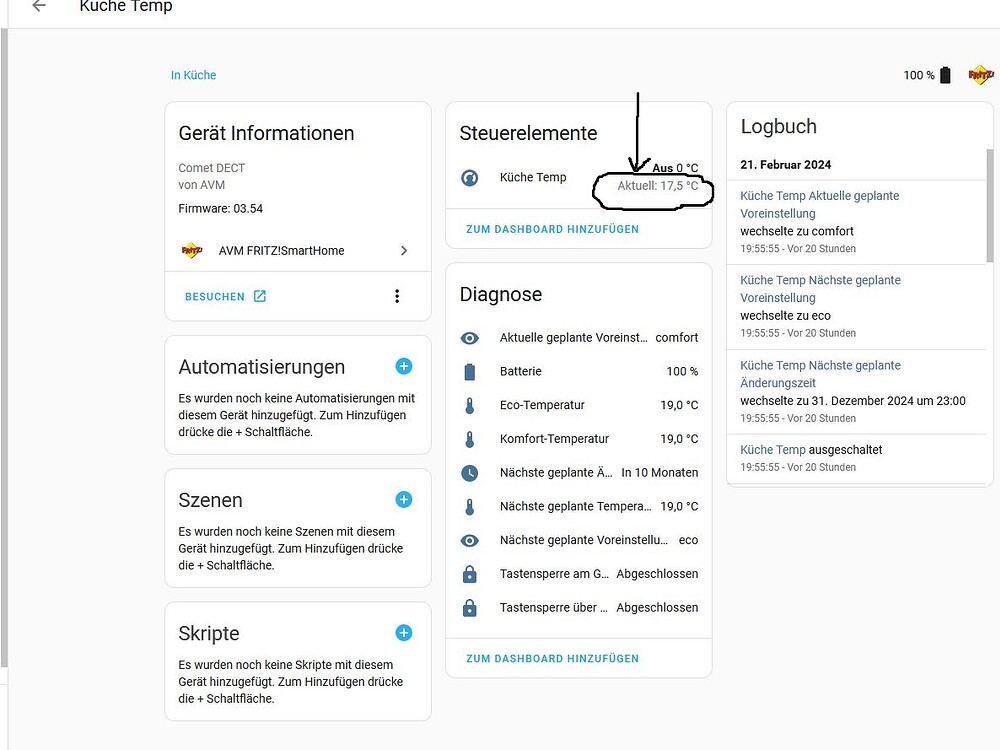The image size is (1000, 750).
Task: Click the Küche Temp thermostat icon
Action: 470,178
